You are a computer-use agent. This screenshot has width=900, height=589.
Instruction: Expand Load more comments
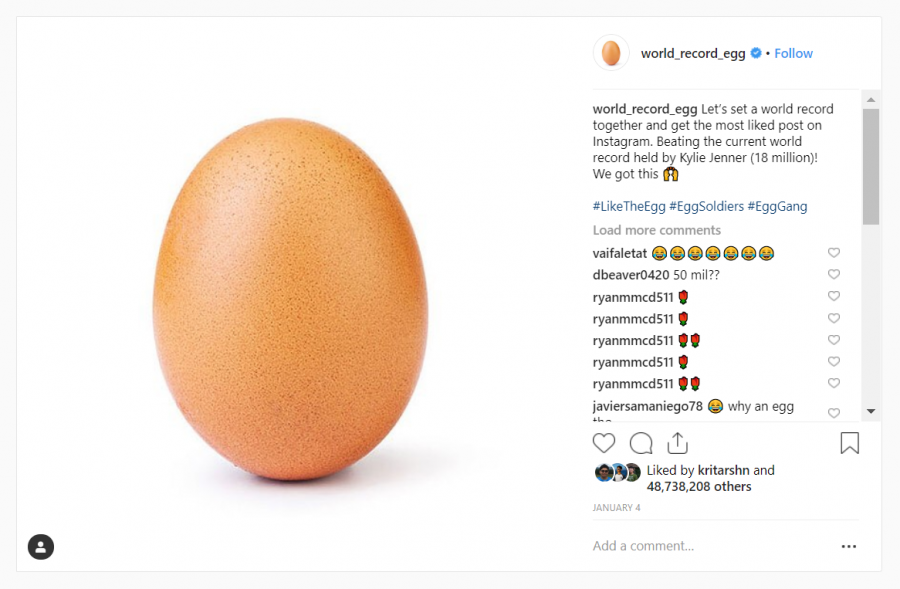click(657, 230)
